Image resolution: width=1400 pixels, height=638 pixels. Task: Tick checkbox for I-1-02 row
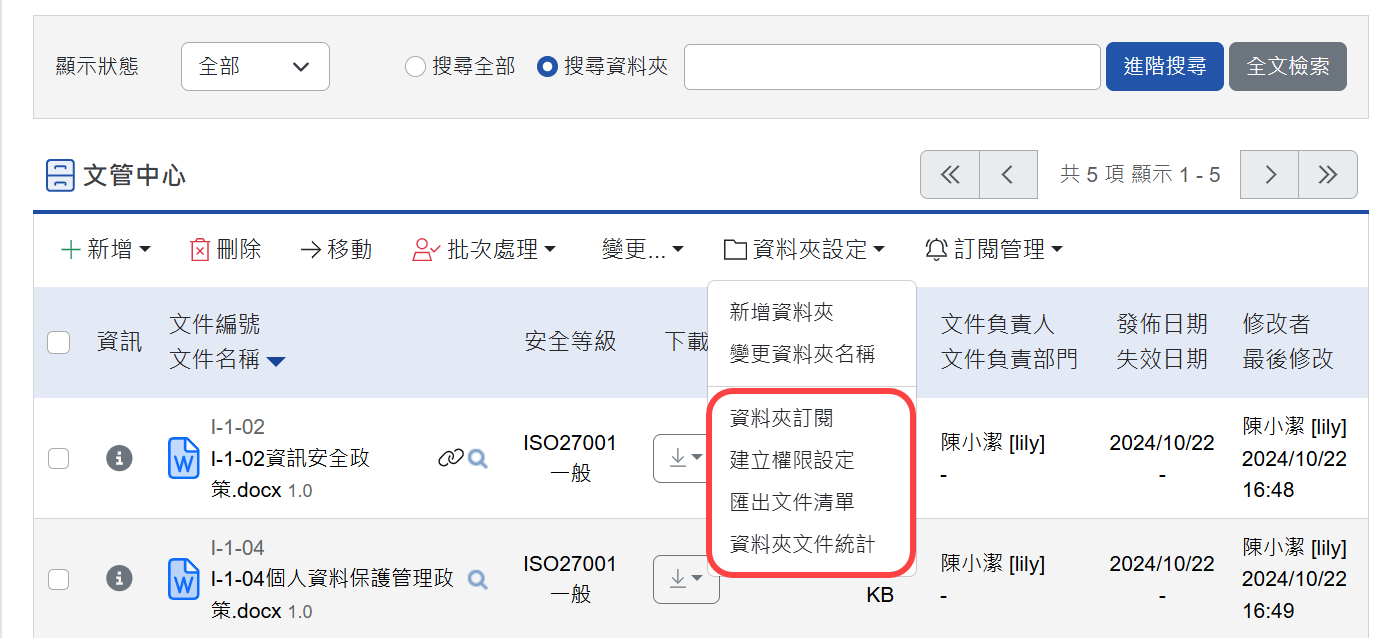[x=59, y=458]
